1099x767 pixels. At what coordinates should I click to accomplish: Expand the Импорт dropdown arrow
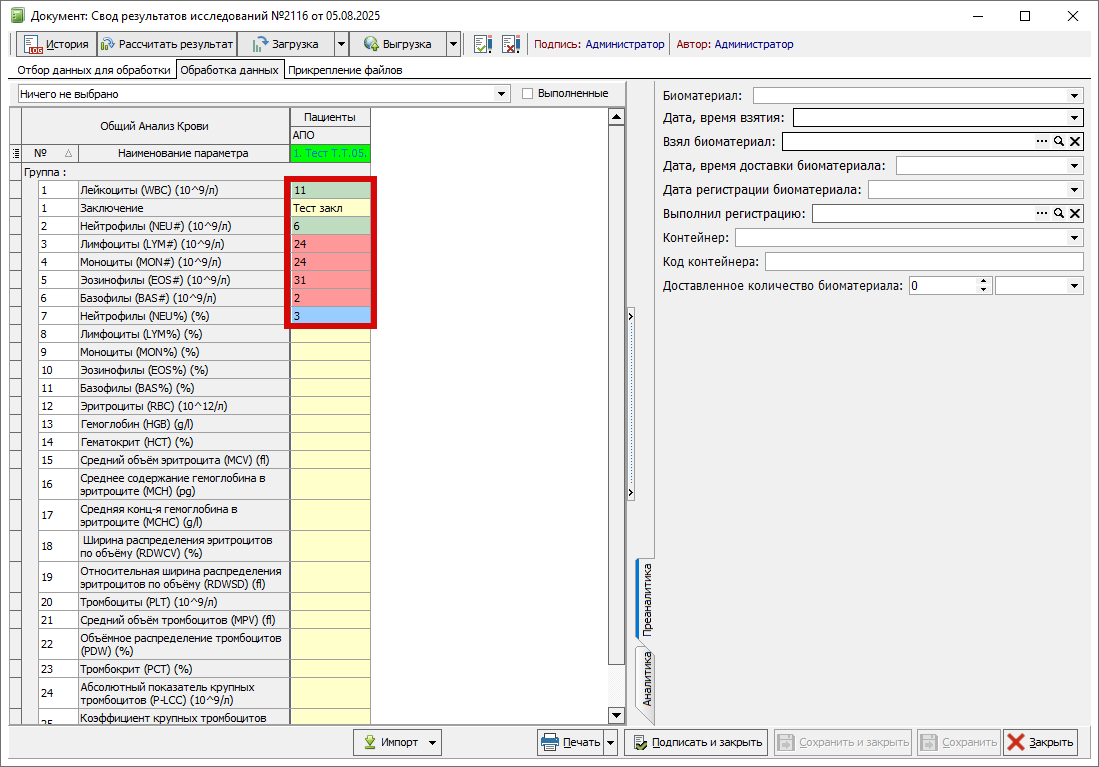pyautogui.click(x=433, y=742)
